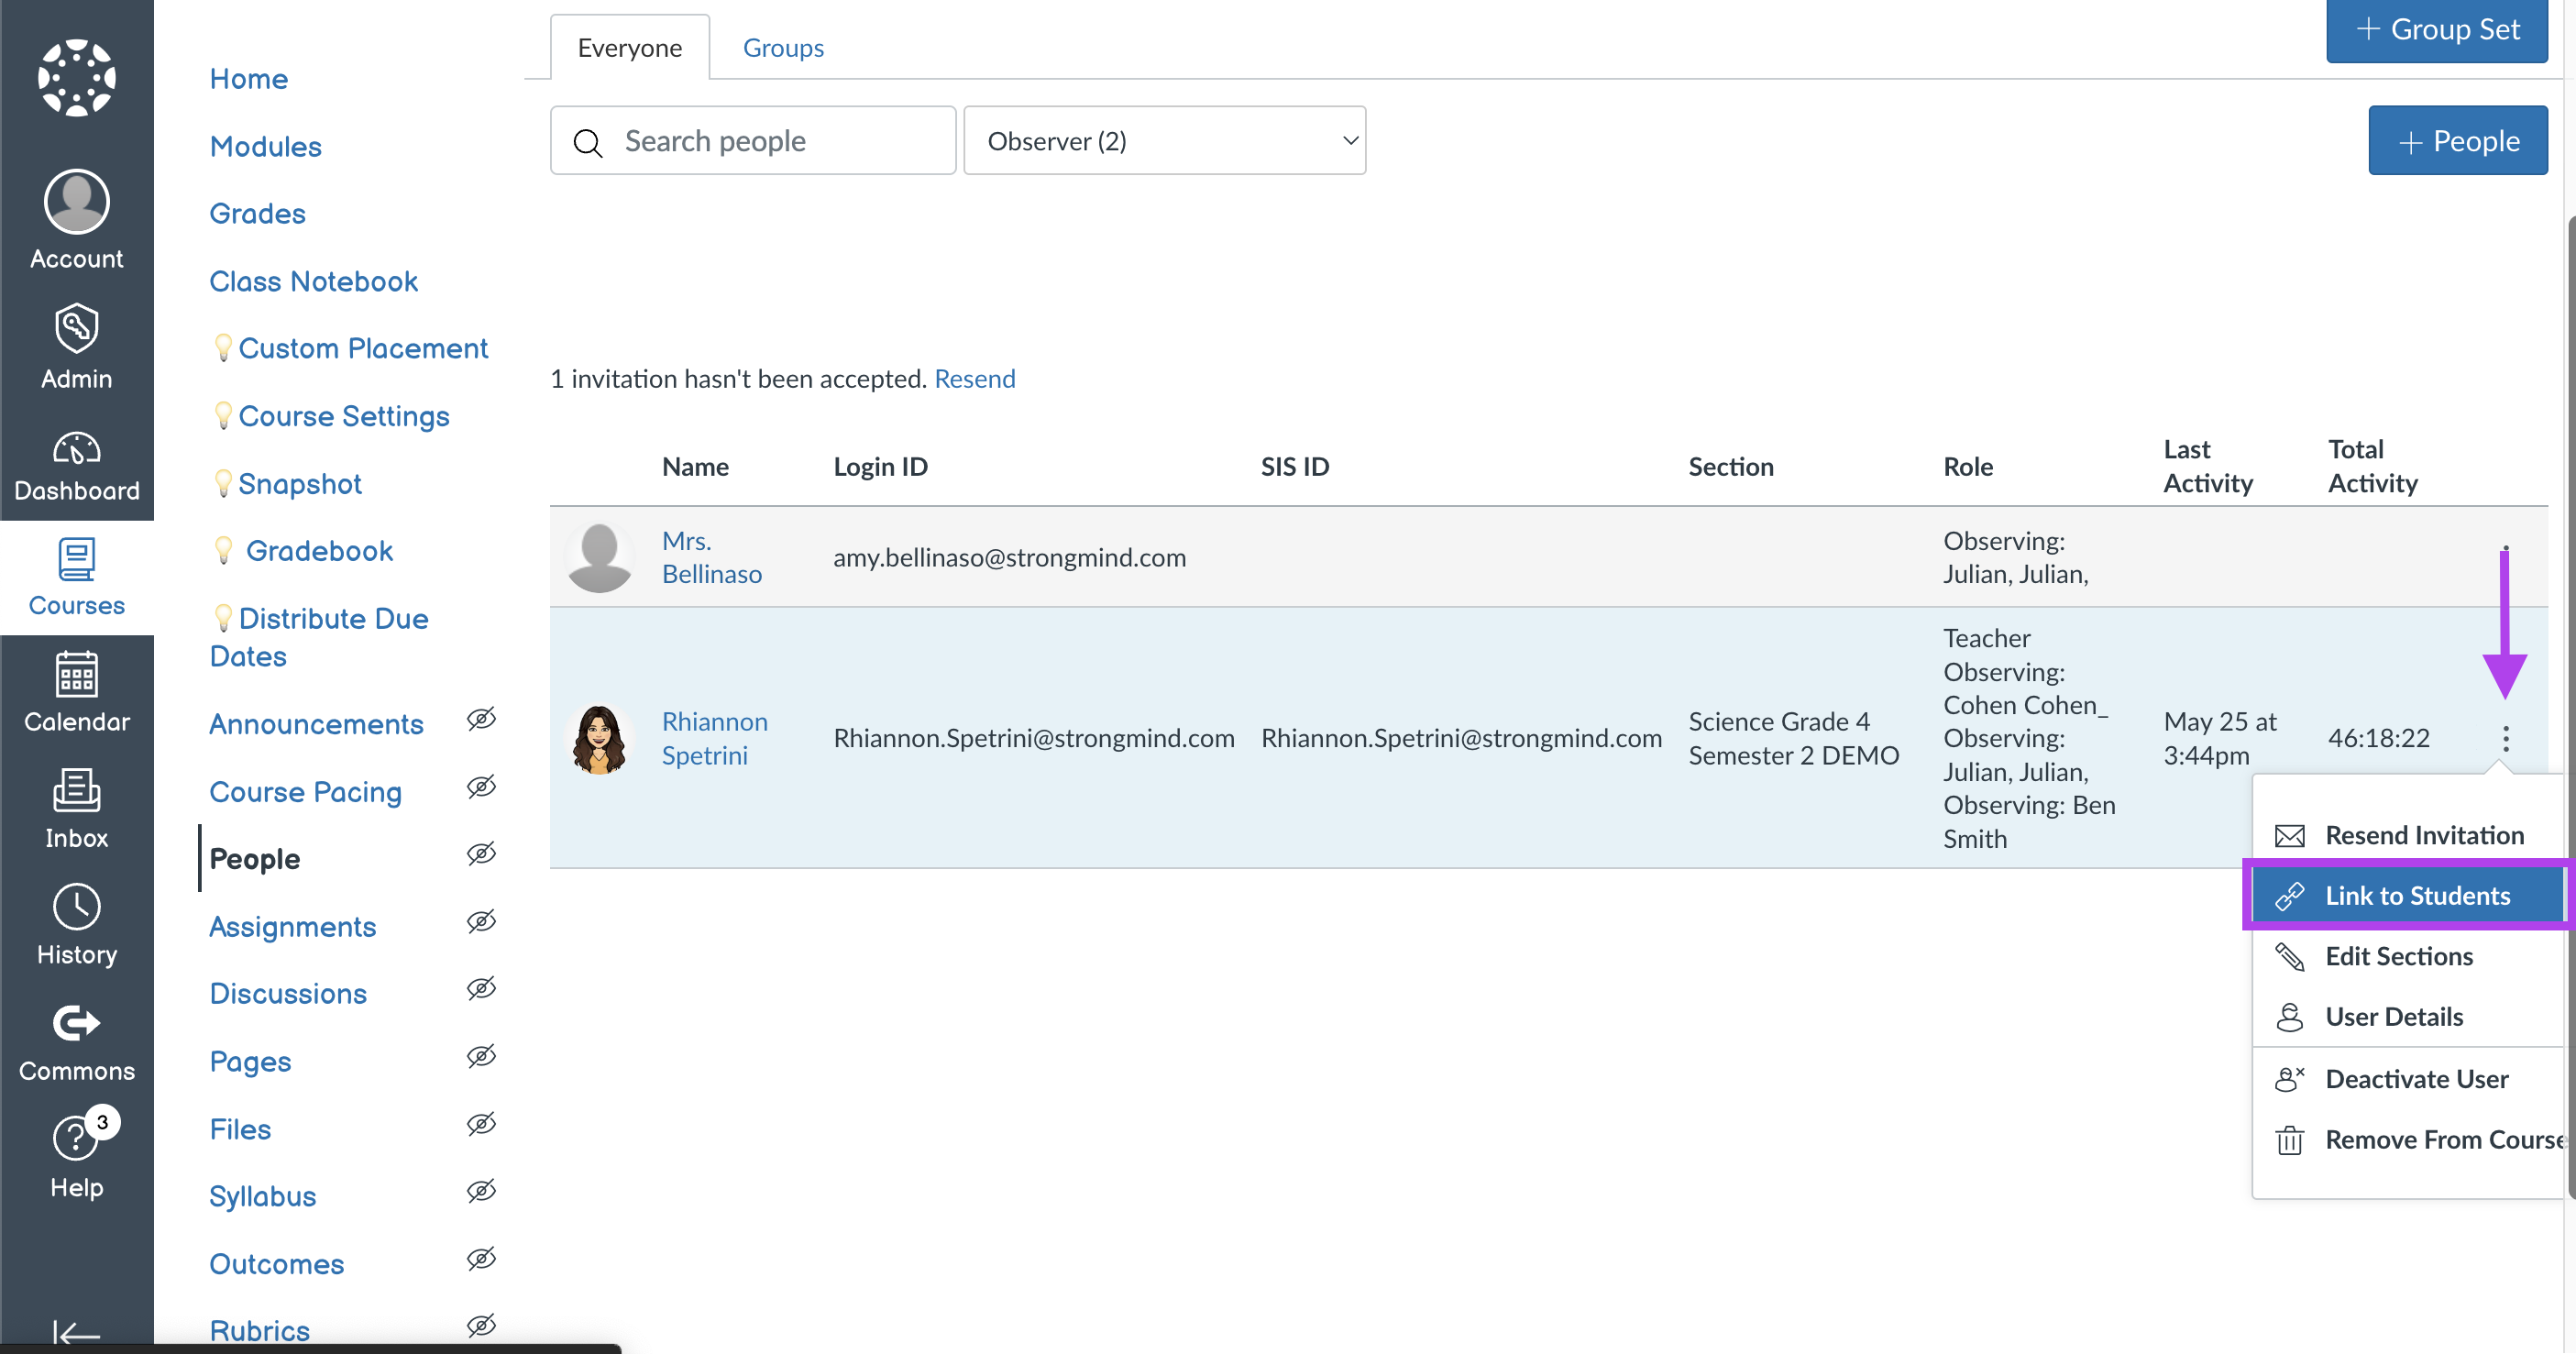Open the Inbox icon
2576x1354 pixels.
pyautogui.click(x=77, y=790)
